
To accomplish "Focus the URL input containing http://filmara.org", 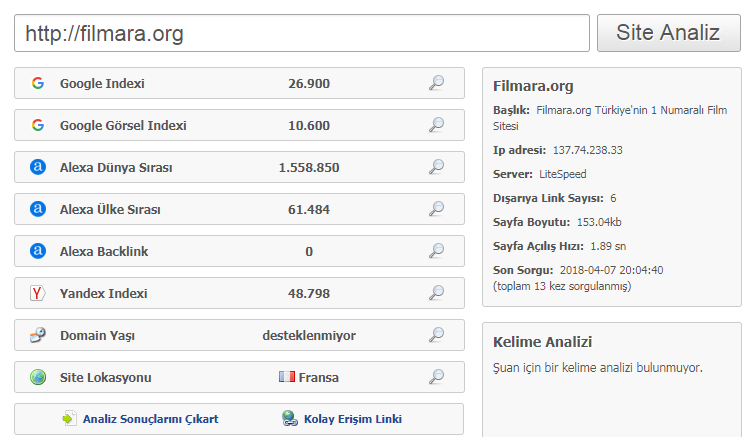I will click(302, 33).
